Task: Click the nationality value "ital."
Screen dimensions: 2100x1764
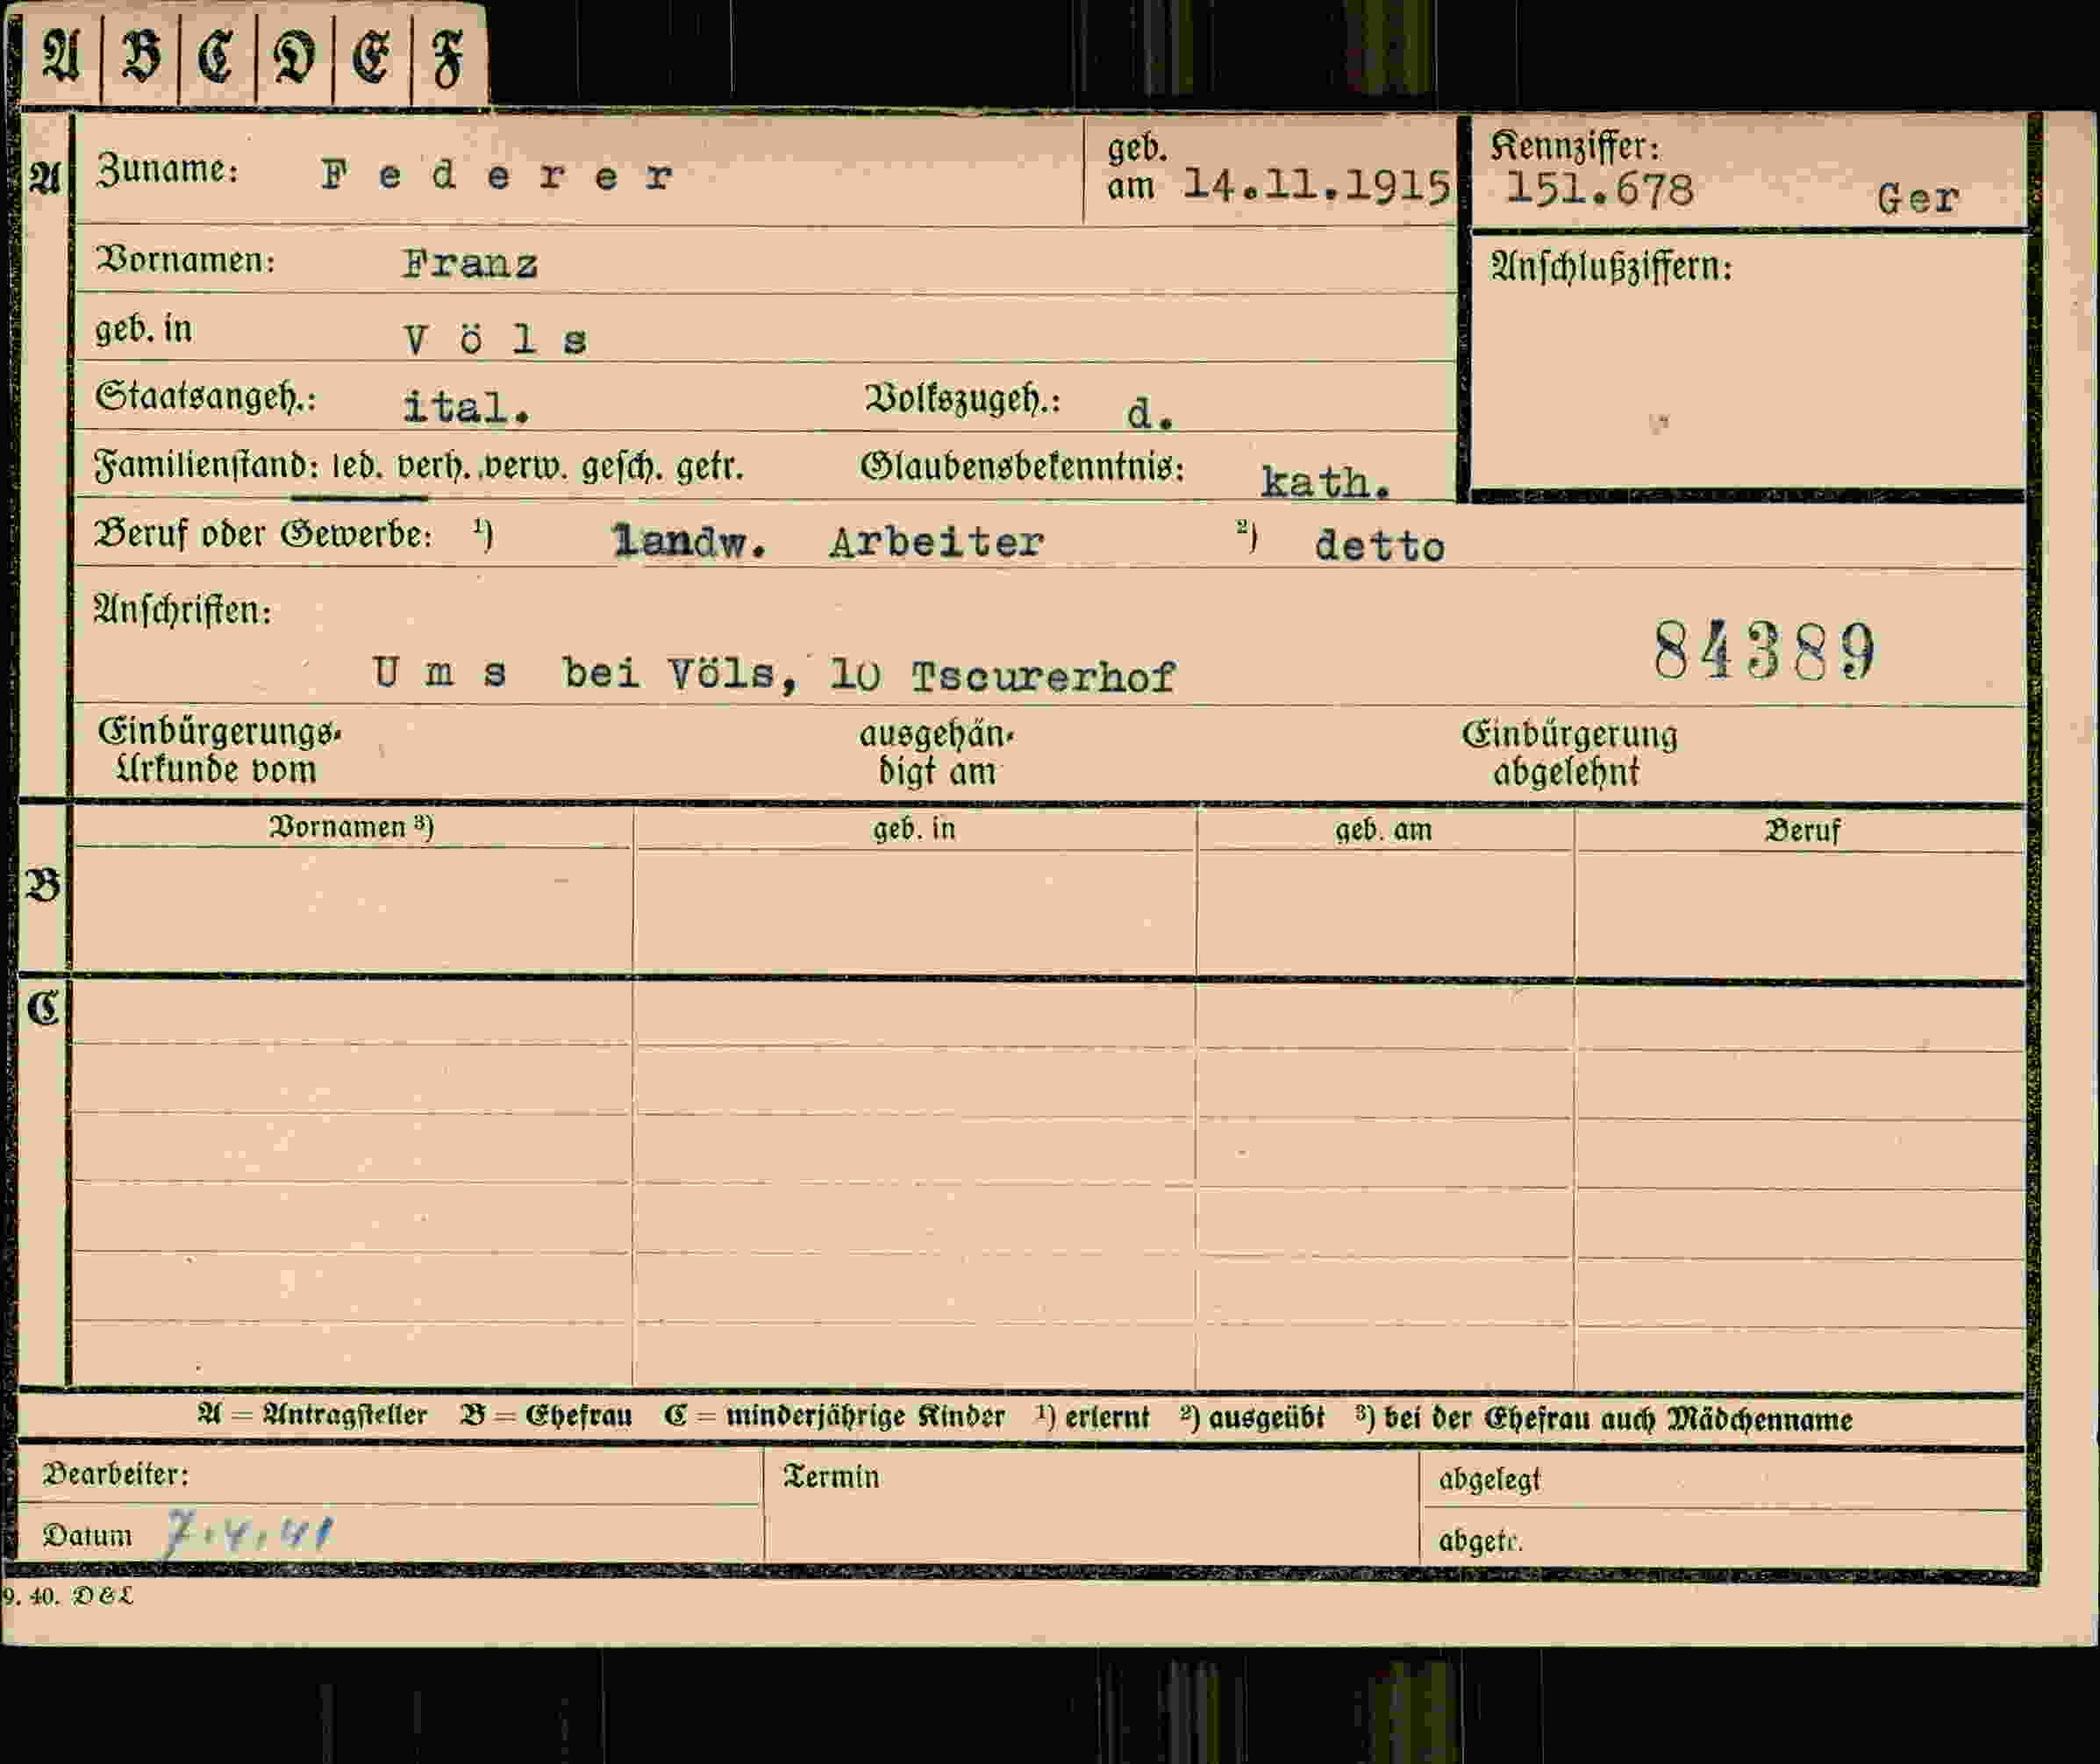Action: tap(466, 408)
